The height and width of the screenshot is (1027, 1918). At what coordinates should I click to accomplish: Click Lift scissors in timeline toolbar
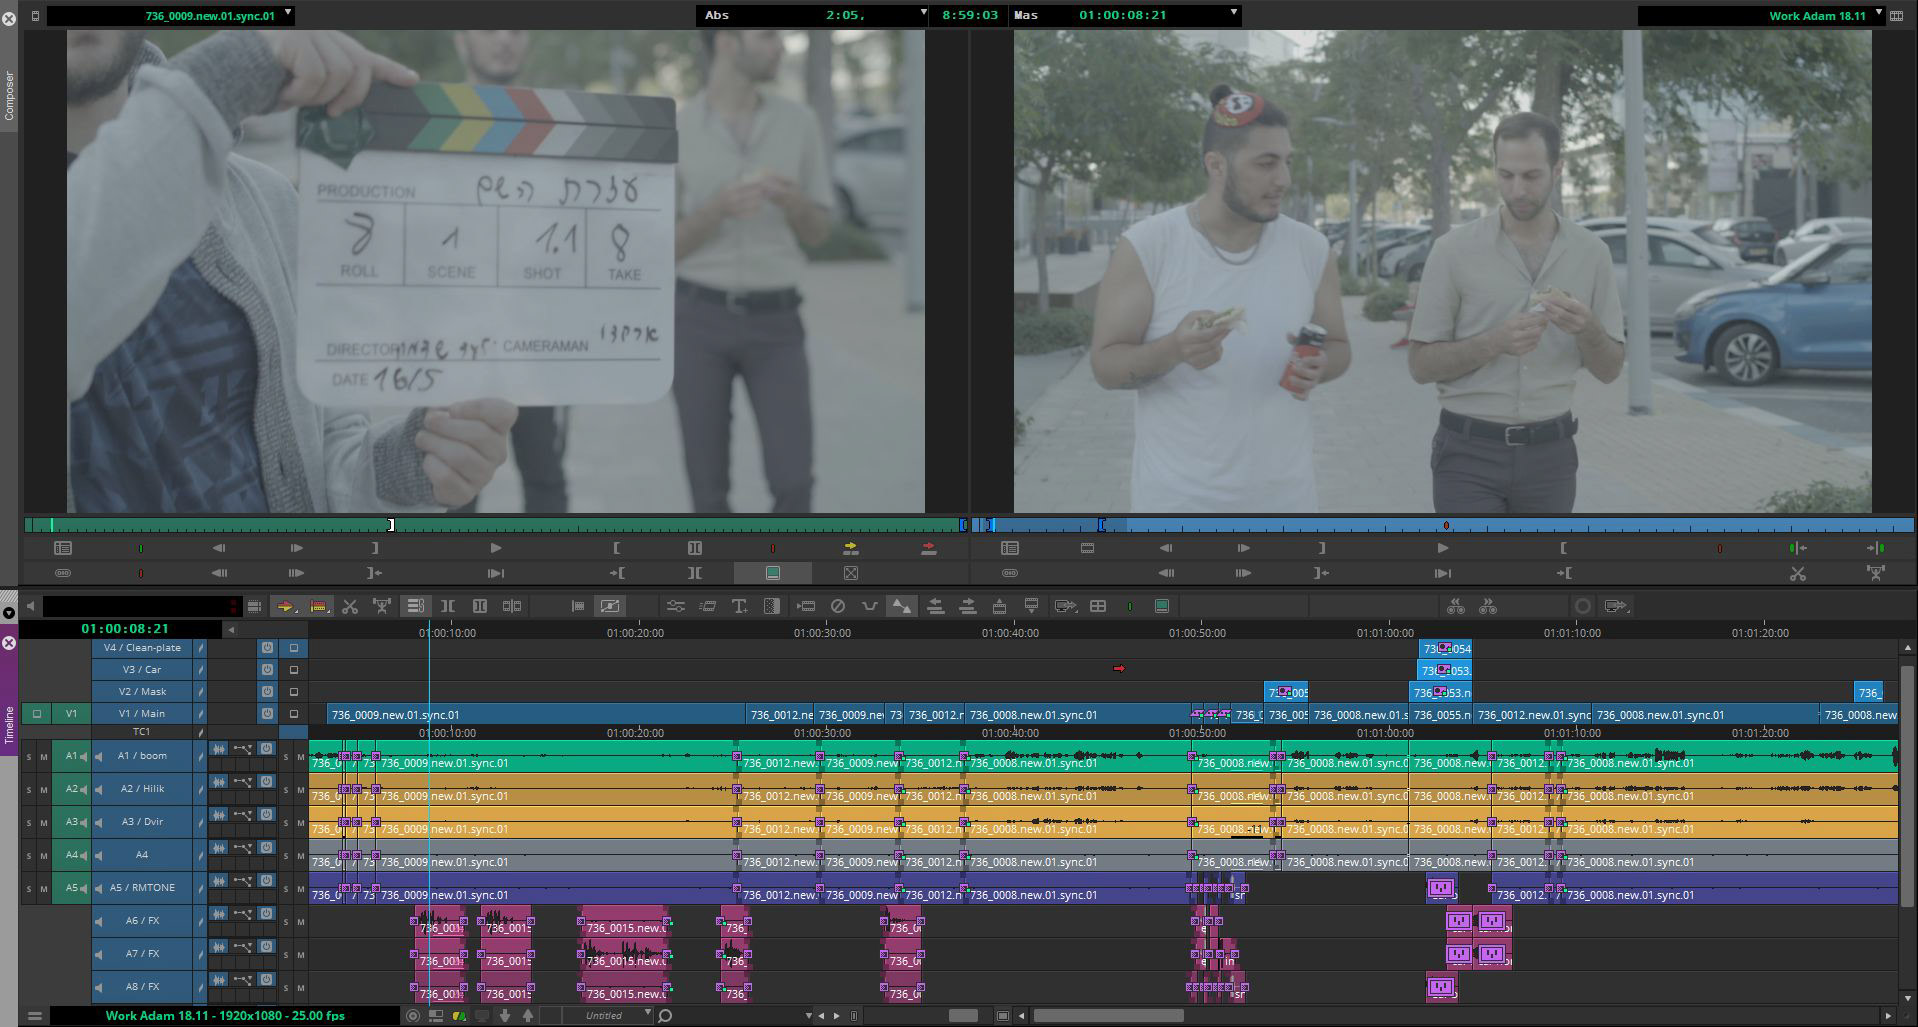(350, 606)
